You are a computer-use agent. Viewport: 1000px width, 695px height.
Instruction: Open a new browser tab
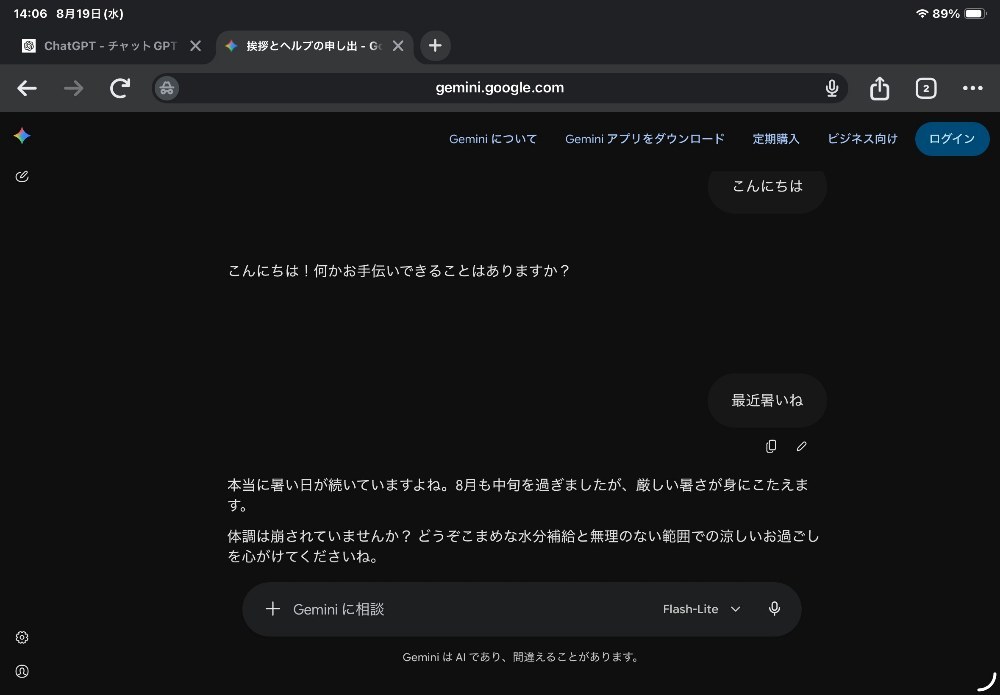tap(435, 46)
